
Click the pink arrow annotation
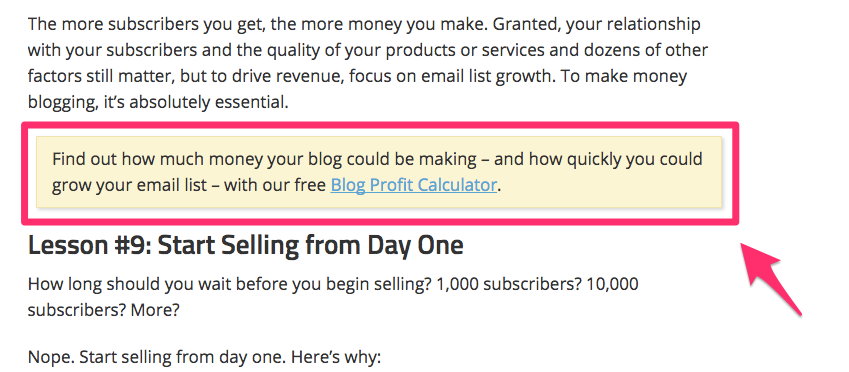(x=770, y=279)
